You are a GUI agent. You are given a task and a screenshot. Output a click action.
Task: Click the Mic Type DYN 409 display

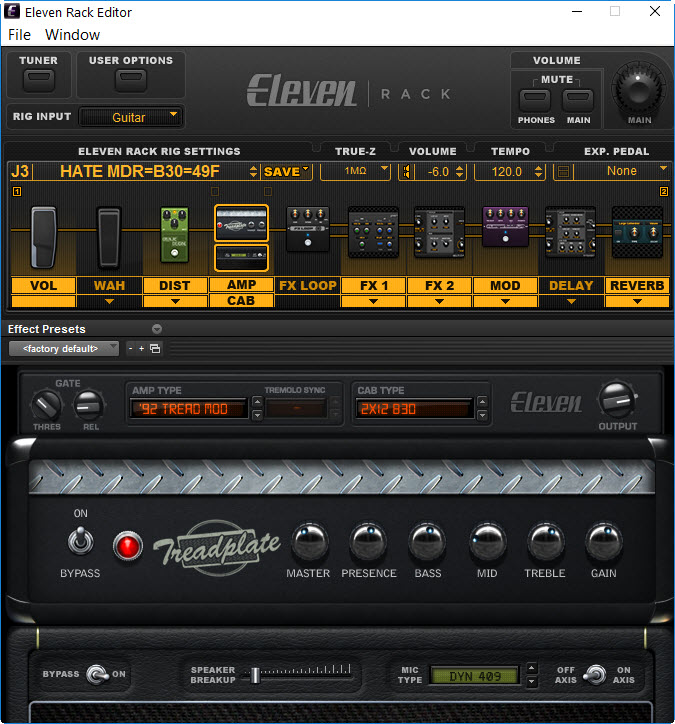[475, 676]
